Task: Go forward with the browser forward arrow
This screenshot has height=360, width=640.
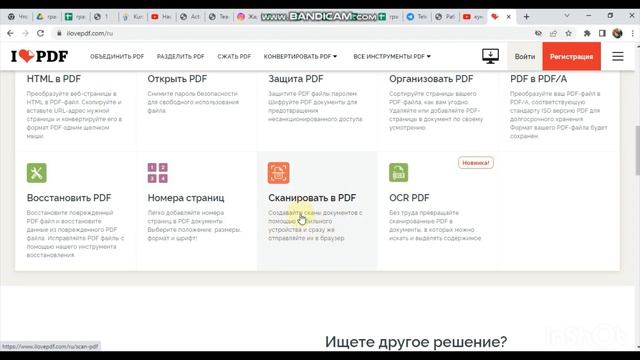Action: click(25, 33)
